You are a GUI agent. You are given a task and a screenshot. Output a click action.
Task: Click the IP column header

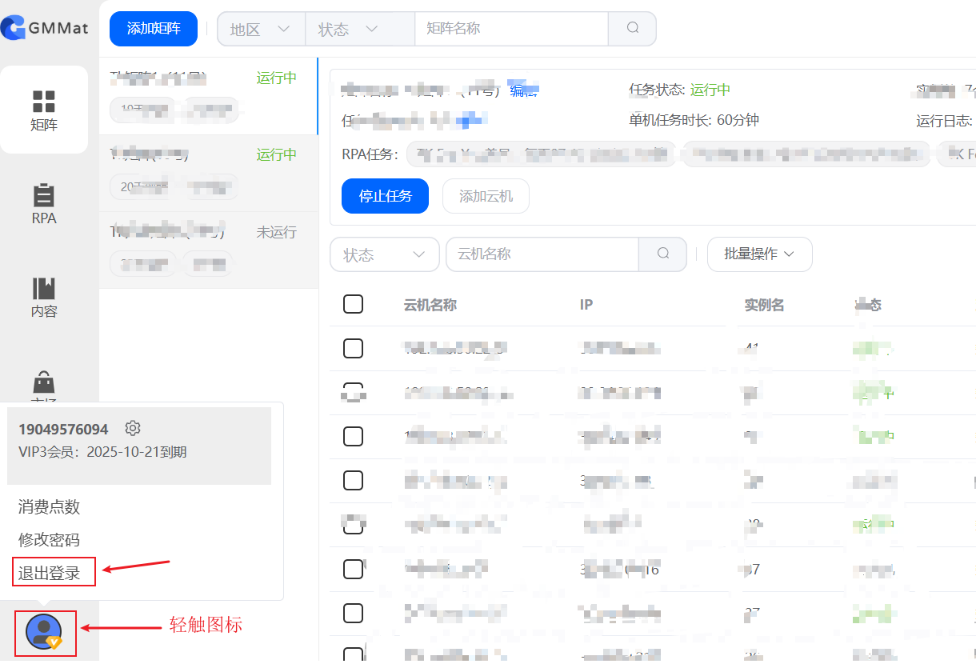[586, 305]
